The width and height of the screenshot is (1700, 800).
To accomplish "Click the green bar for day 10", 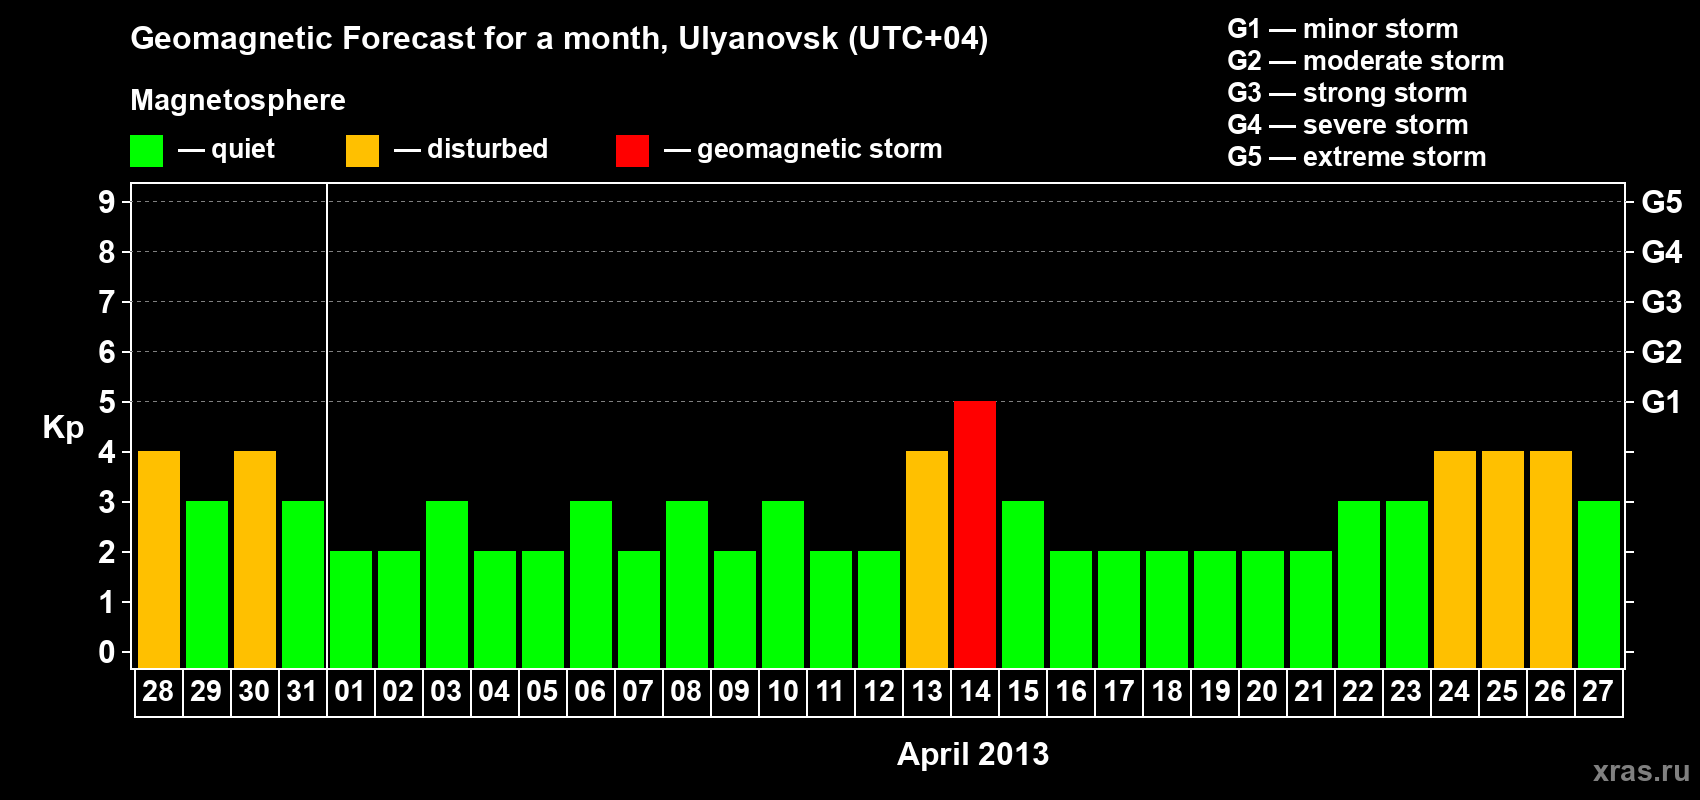I will point(783,584).
